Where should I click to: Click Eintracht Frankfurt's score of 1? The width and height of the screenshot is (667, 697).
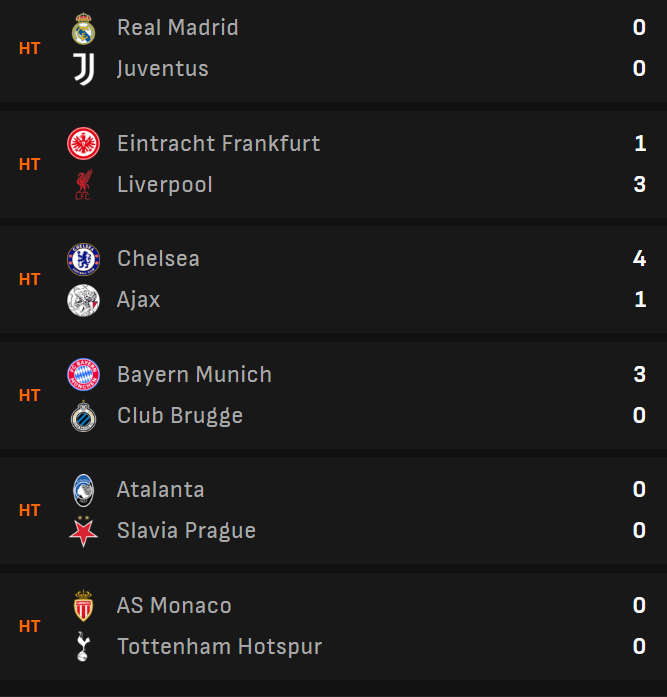click(640, 144)
